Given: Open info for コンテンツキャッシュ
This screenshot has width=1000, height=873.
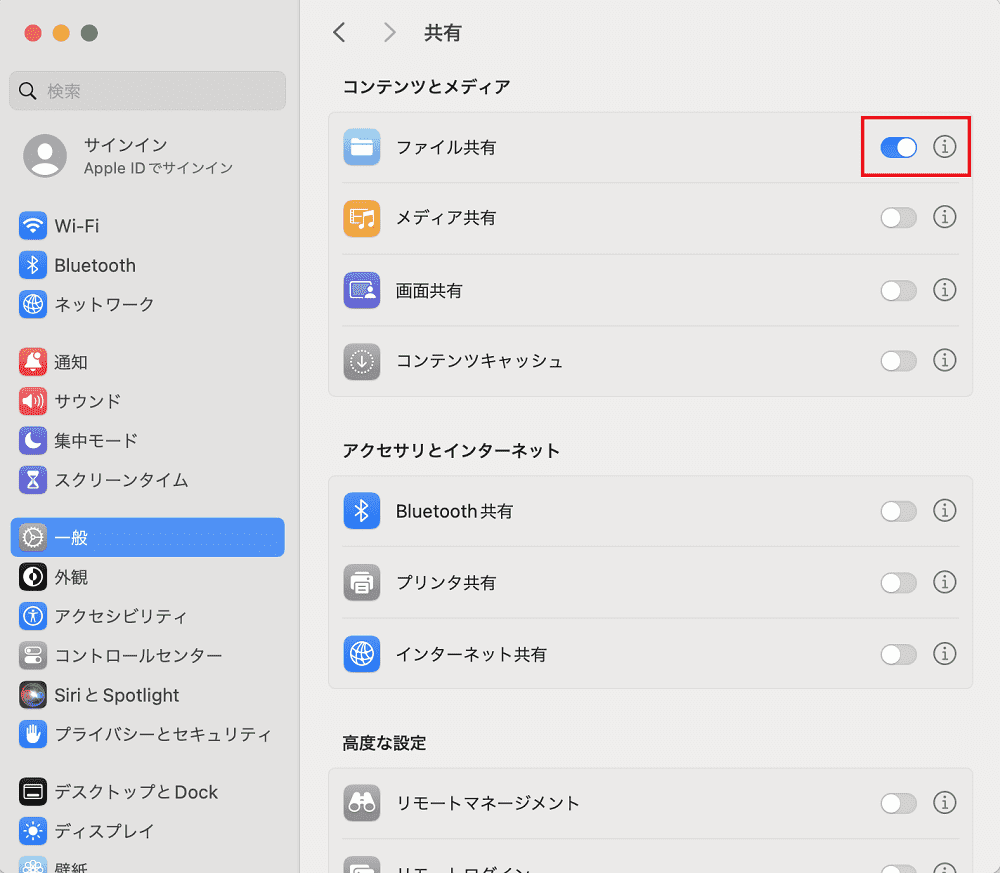Looking at the screenshot, I should point(945,360).
